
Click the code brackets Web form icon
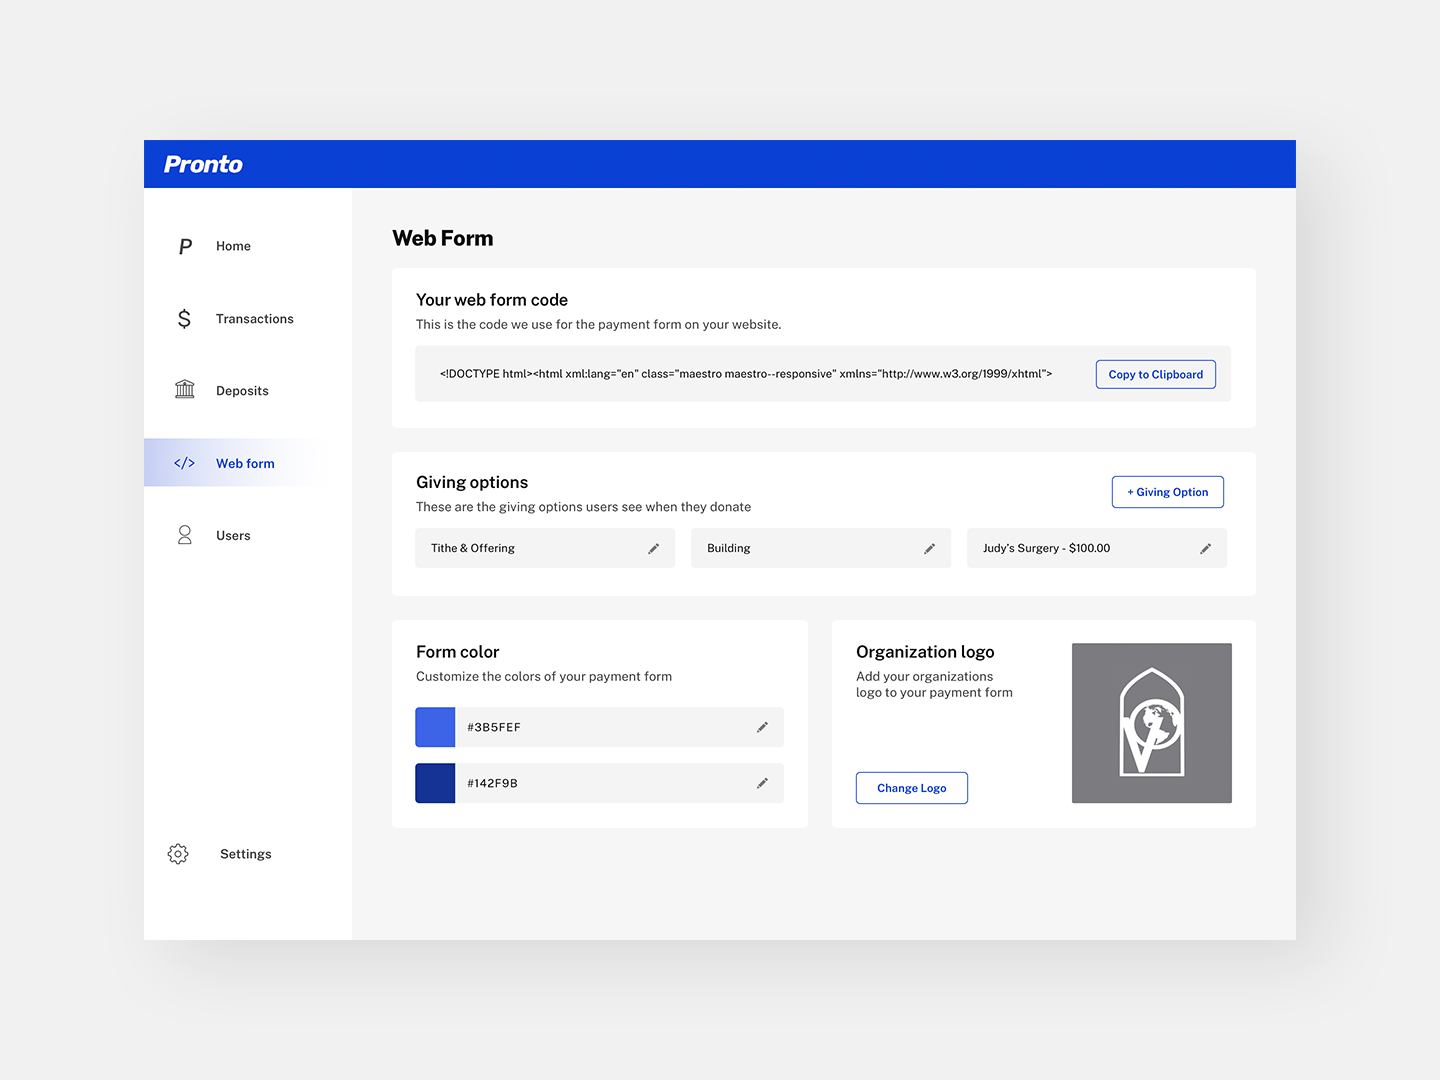pos(184,463)
